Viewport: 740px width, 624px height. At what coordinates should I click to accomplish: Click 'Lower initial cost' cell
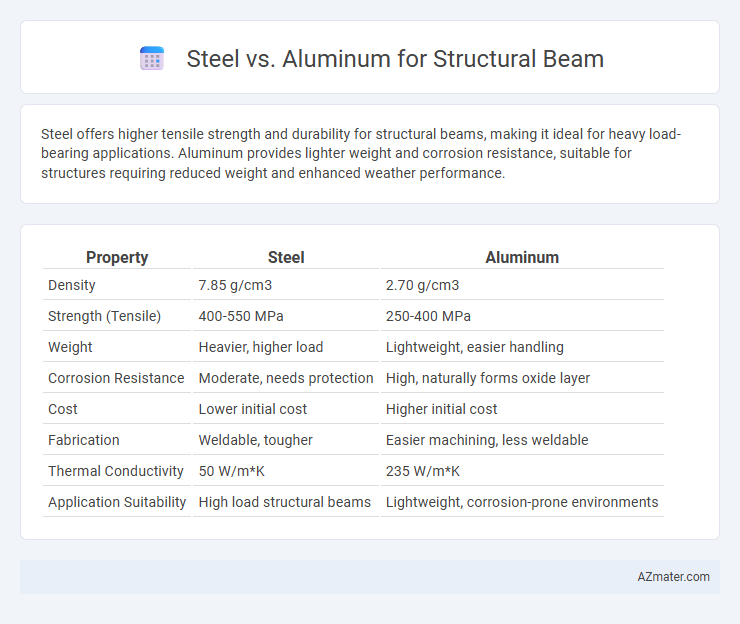(x=252, y=409)
